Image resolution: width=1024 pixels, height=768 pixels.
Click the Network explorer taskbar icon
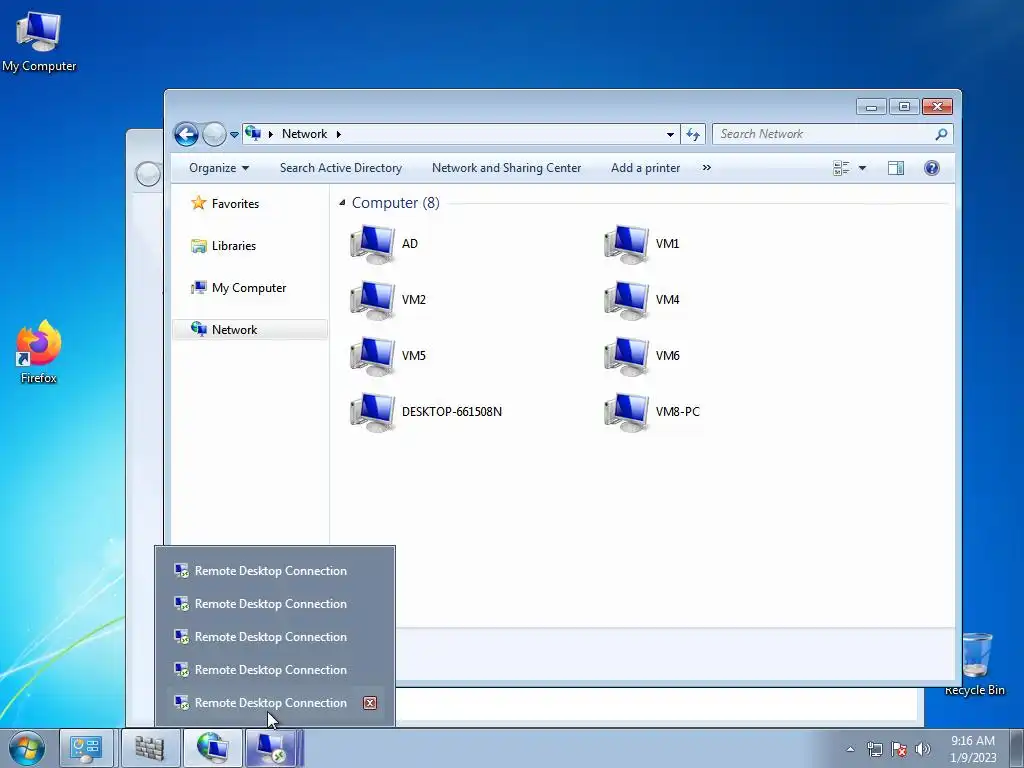click(212, 749)
